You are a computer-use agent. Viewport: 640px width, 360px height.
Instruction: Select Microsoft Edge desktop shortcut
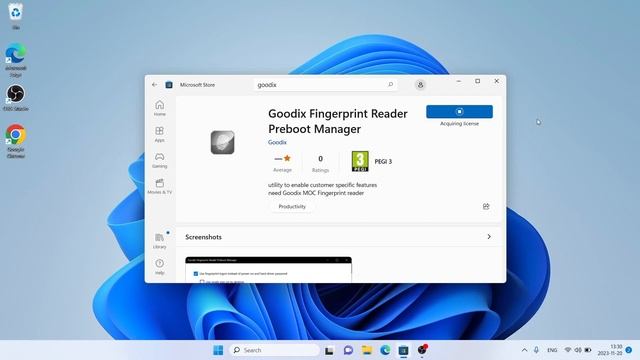pyautogui.click(x=16, y=60)
